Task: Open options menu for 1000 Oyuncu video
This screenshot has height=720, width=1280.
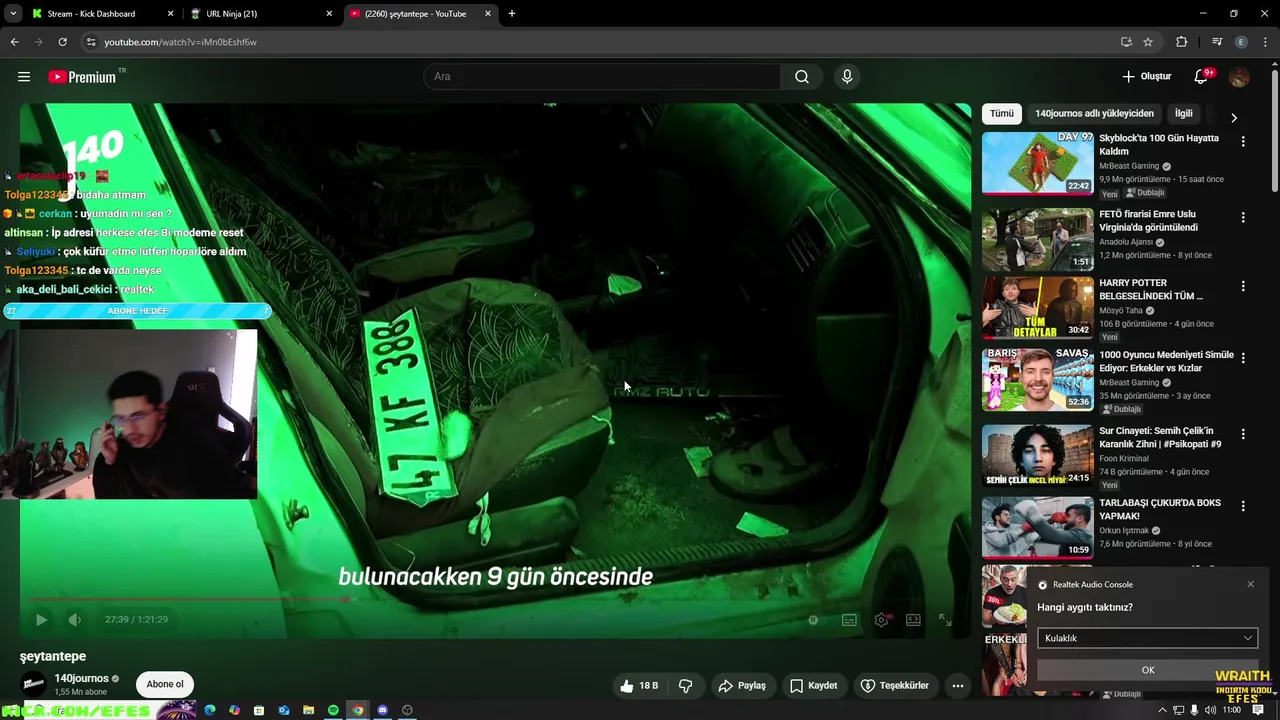Action: [x=1243, y=358]
